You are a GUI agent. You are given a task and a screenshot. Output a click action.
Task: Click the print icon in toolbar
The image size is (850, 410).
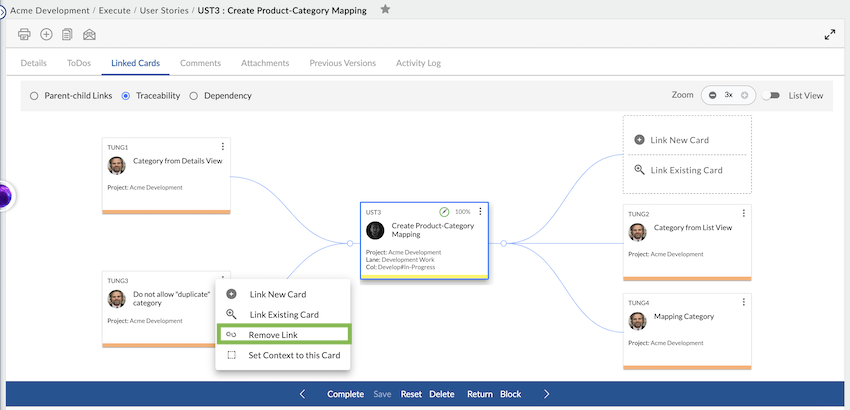coord(25,35)
